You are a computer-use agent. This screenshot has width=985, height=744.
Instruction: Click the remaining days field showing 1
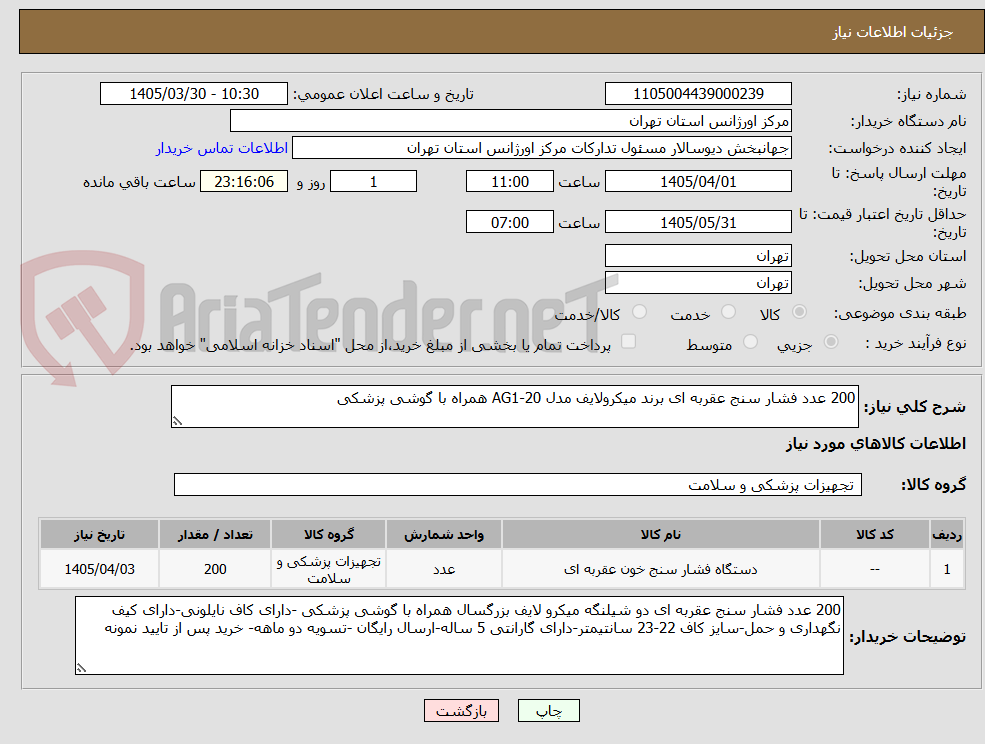(x=373, y=182)
